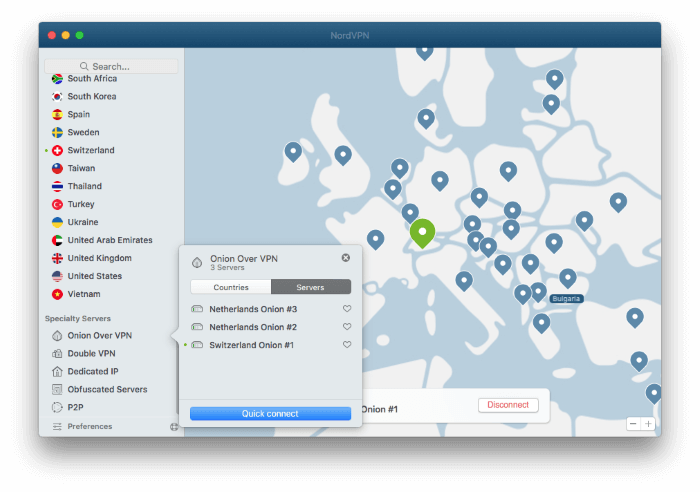Click the Preferences sliders icon
700x492 pixels.
click(57, 427)
